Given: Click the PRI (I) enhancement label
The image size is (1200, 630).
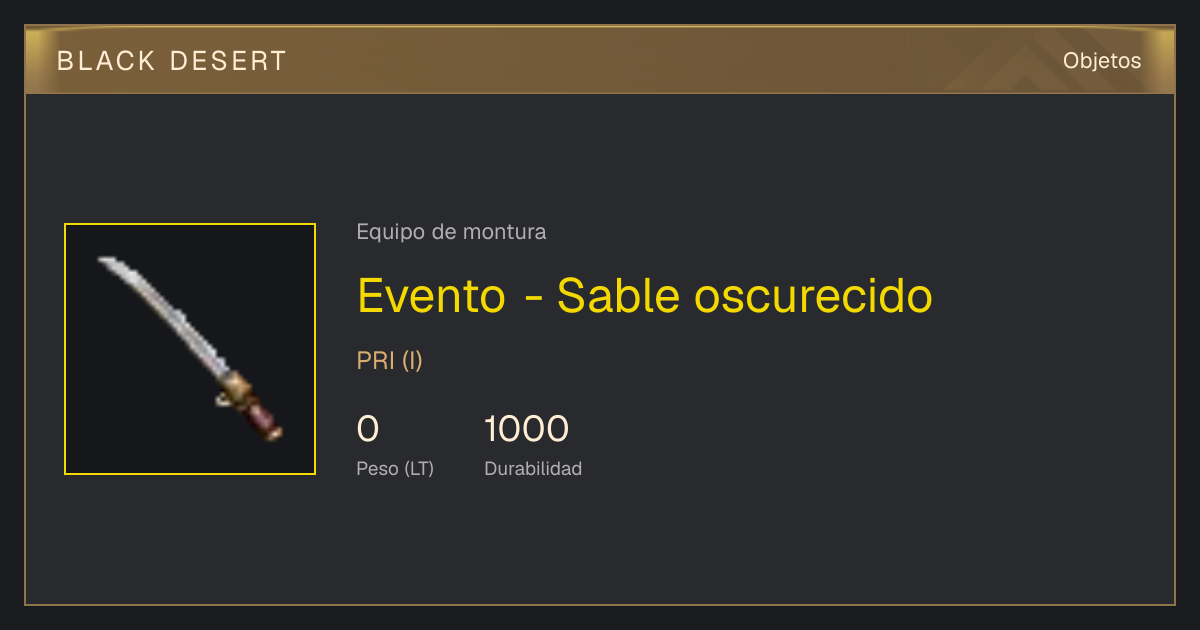Looking at the screenshot, I should pos(390,360).
